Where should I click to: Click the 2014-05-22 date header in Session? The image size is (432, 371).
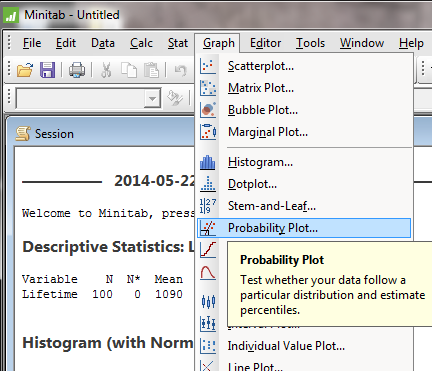point(155,181)
